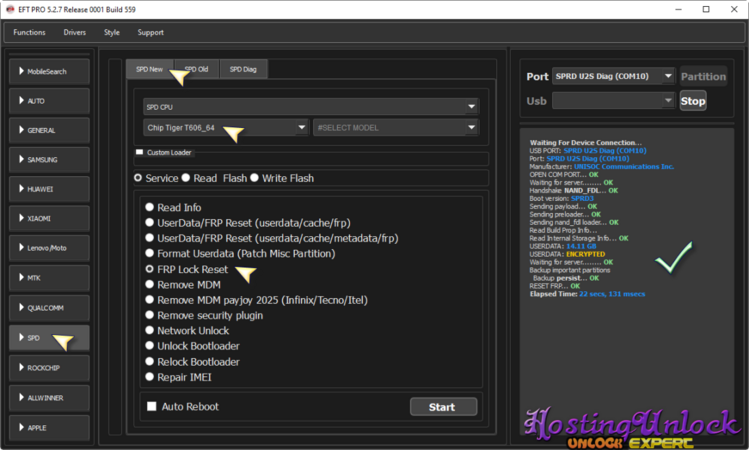
Task: Switch to the SPD Diag tab
Action: (243, 69)
